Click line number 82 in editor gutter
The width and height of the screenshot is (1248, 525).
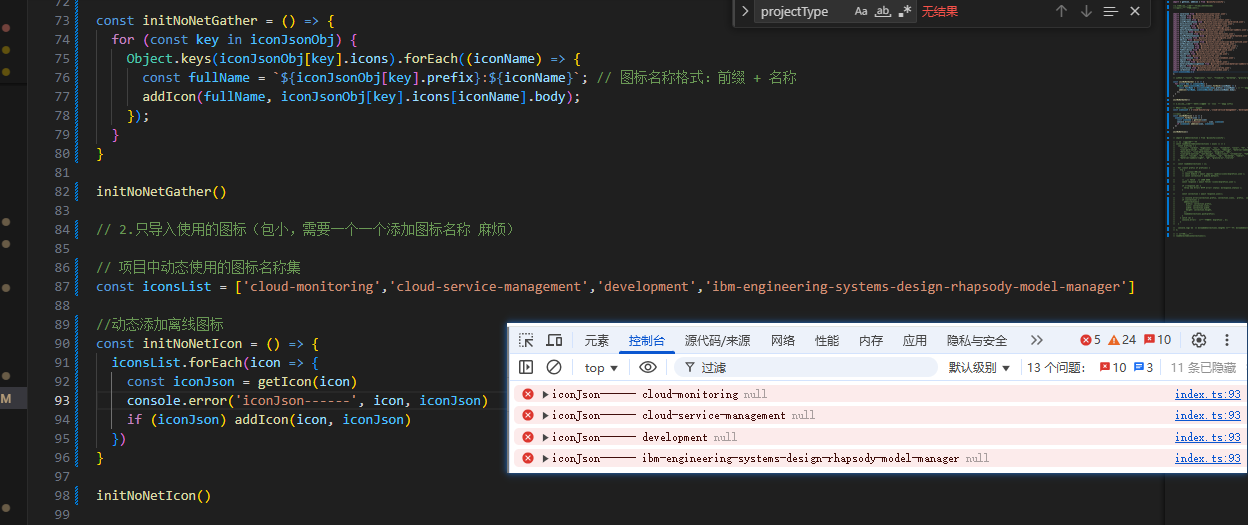62,191
